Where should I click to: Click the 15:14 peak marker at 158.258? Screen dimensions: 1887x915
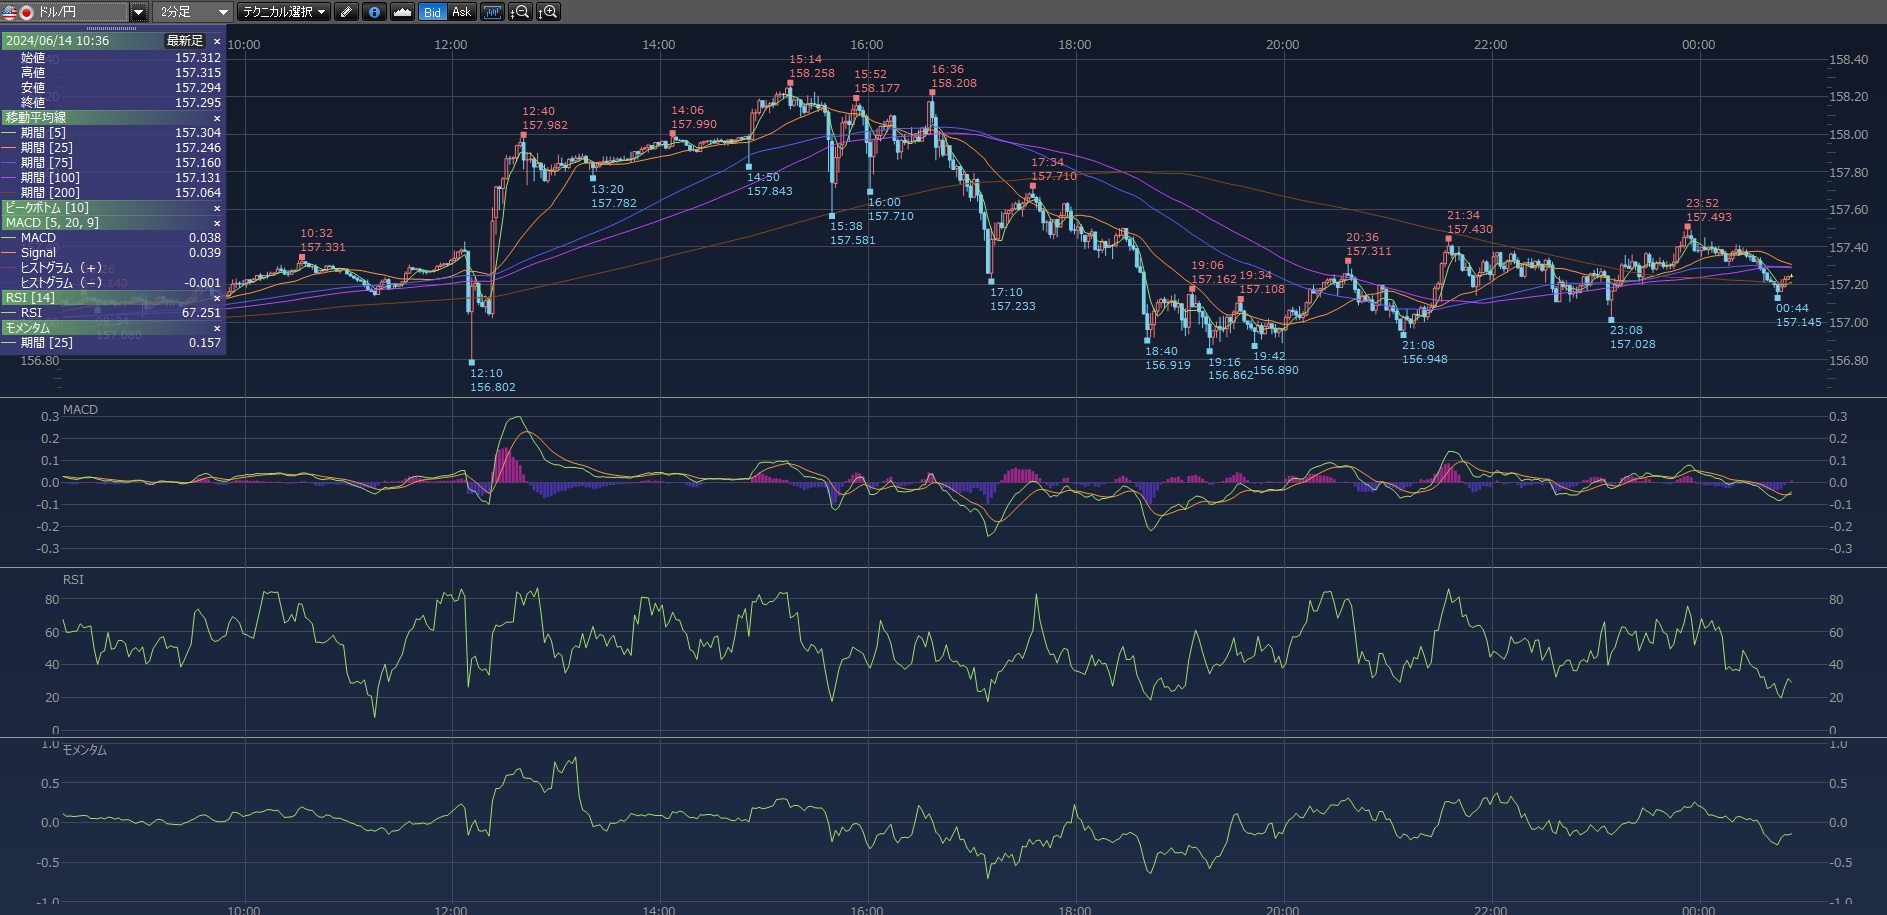[x=790, y=83]
